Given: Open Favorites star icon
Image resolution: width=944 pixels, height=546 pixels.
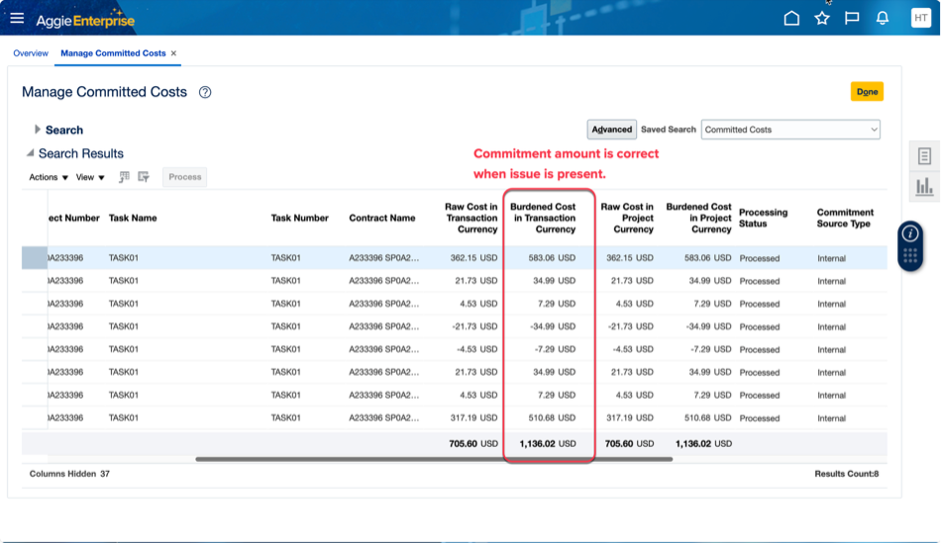Looking at the screenshot, I should 822,18.
